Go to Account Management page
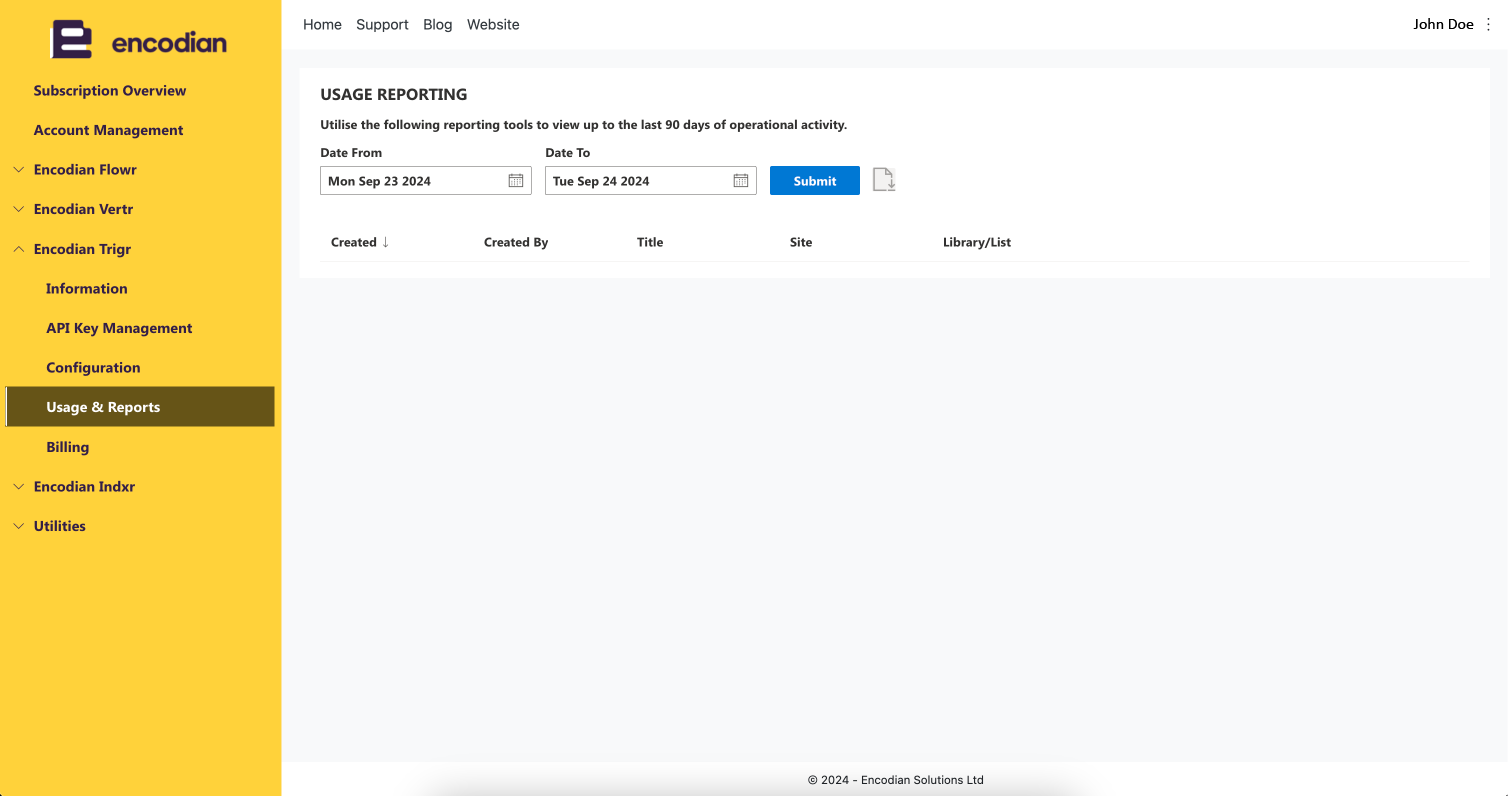The height and width of the screenshot is (796, 1508). coord(108,130)
